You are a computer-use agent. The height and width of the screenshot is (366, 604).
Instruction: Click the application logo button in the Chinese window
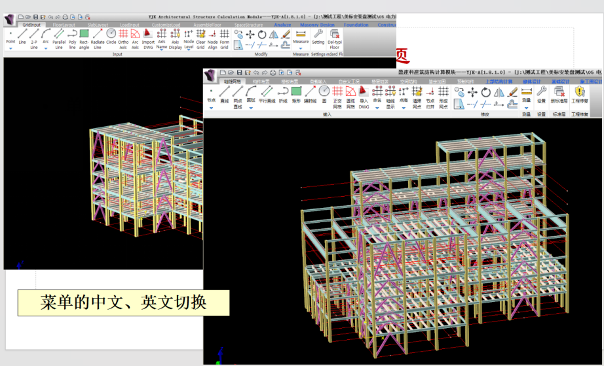(210, 75)
